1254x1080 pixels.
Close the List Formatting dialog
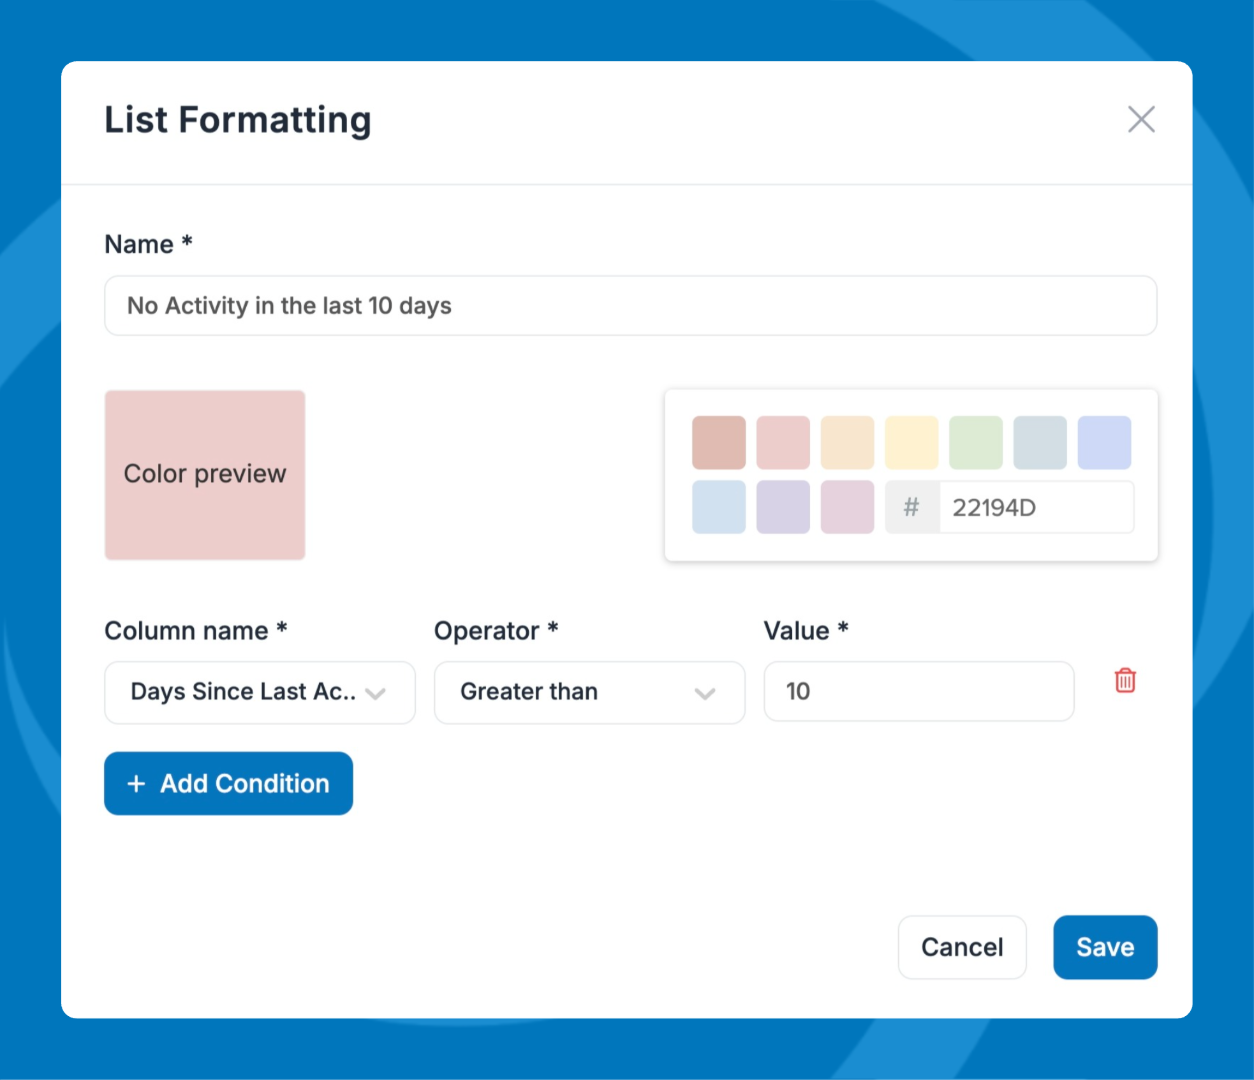1141,119
